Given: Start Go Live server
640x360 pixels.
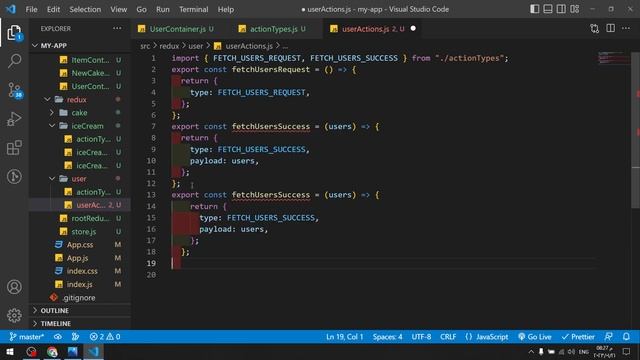Looking at the screenshot, I should point(535,337).
